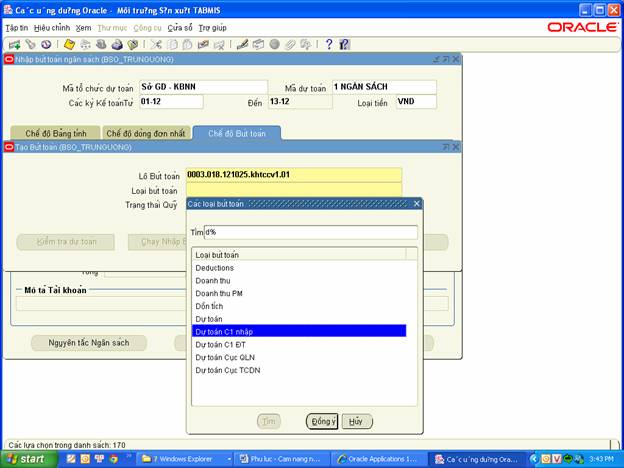Click the Delete Record toolbar icon
624x468 pixels.
click(x=219, y=45)
